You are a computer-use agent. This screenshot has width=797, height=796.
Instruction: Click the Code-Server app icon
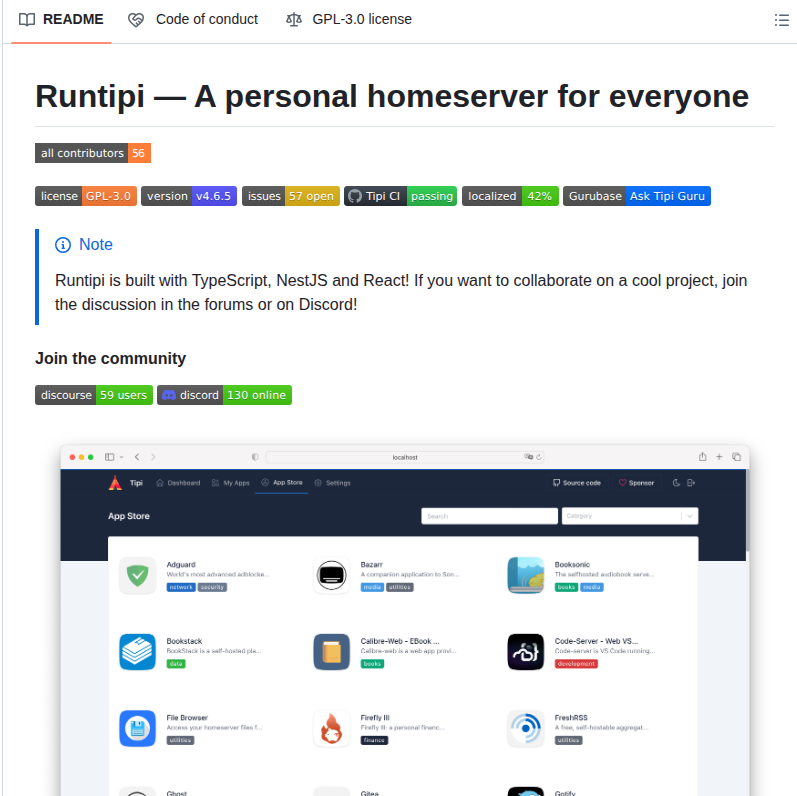click(526, 652)
